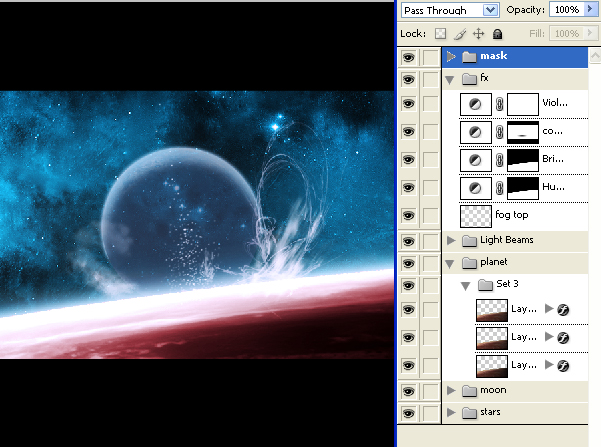Click the layer mask thumbnail of co... layer
The width and height of the screenshot is (601, 447).
523,132
